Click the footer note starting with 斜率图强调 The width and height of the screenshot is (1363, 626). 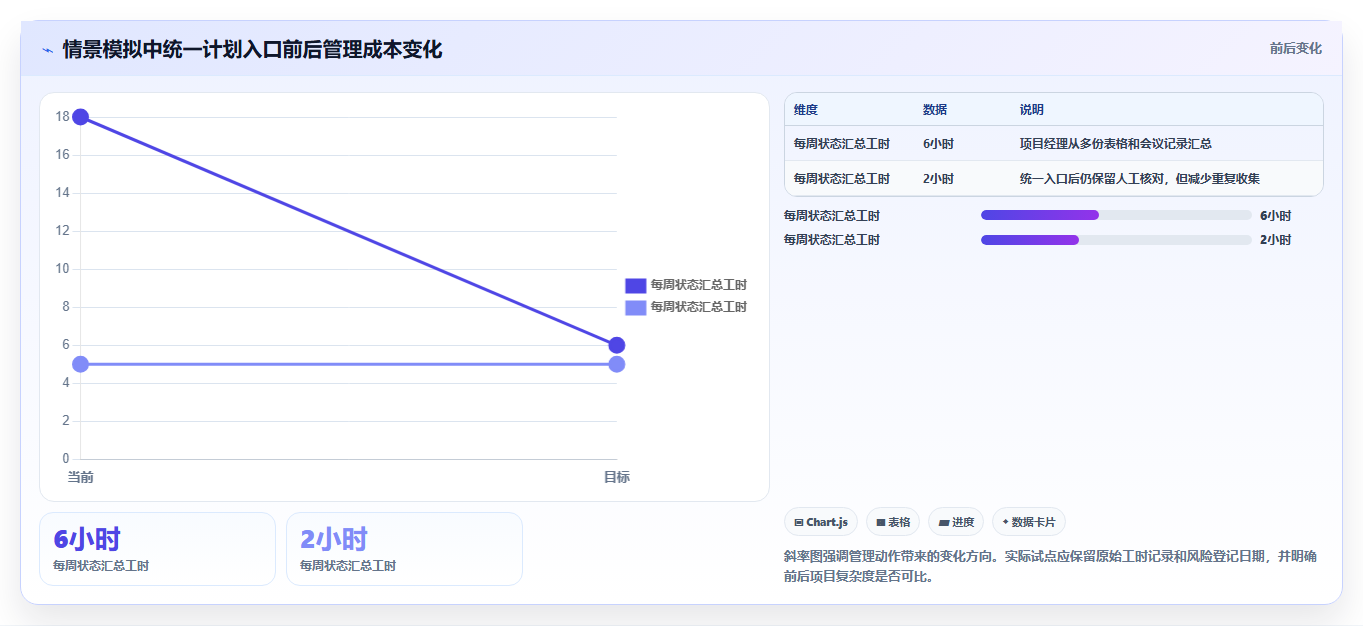coord(1051,566)
